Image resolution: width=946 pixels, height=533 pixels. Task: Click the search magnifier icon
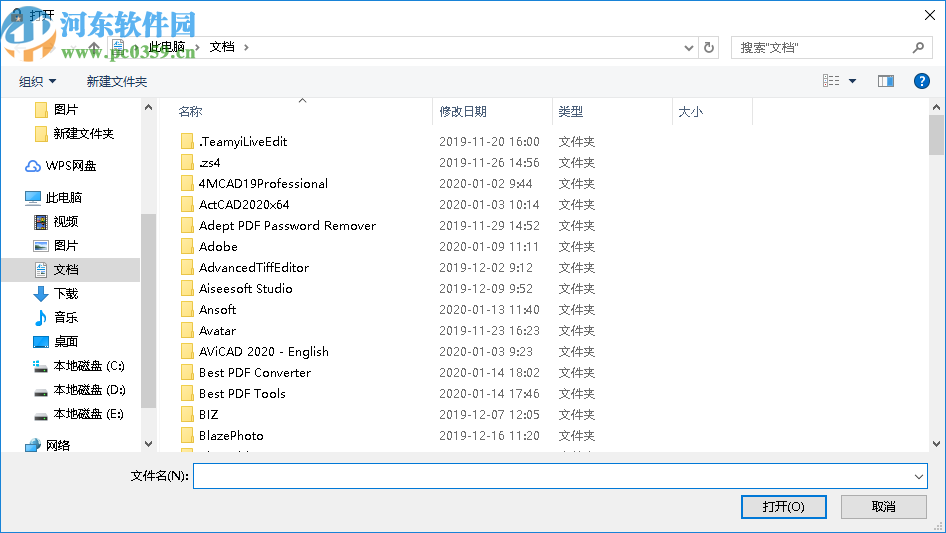[x=918, y=47]
